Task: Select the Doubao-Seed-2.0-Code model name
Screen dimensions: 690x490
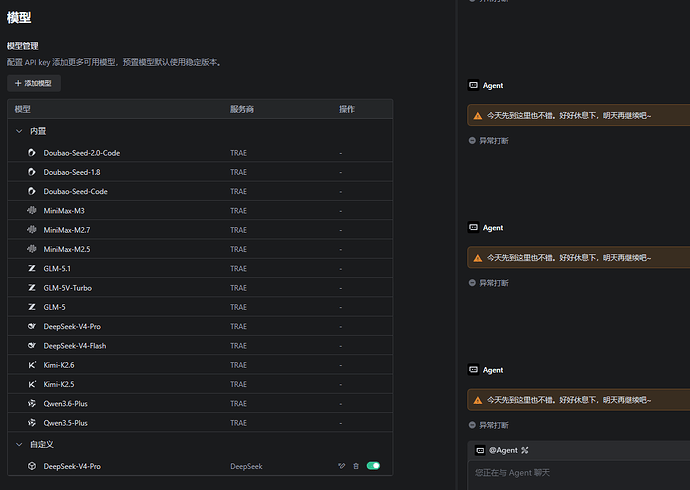Action: pyautogui.click(x=81, y=153)
